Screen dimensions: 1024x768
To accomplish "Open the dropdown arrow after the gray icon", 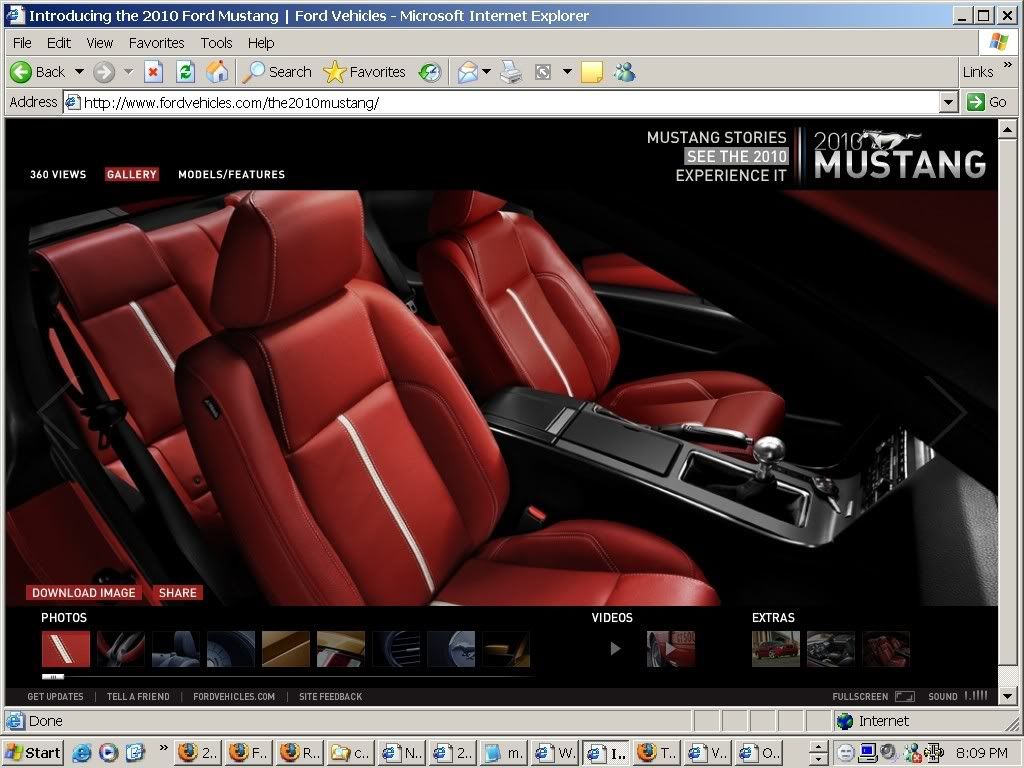I will (x=567, y=72).
